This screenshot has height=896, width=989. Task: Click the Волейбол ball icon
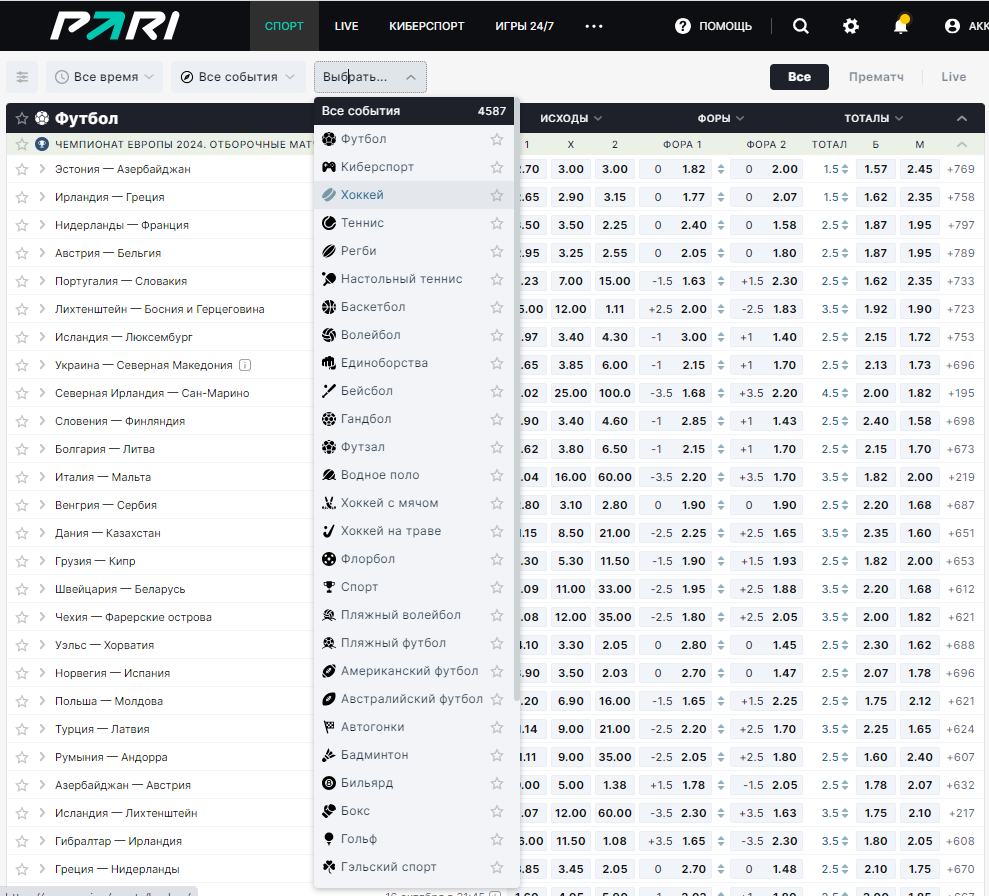(329, 335)
